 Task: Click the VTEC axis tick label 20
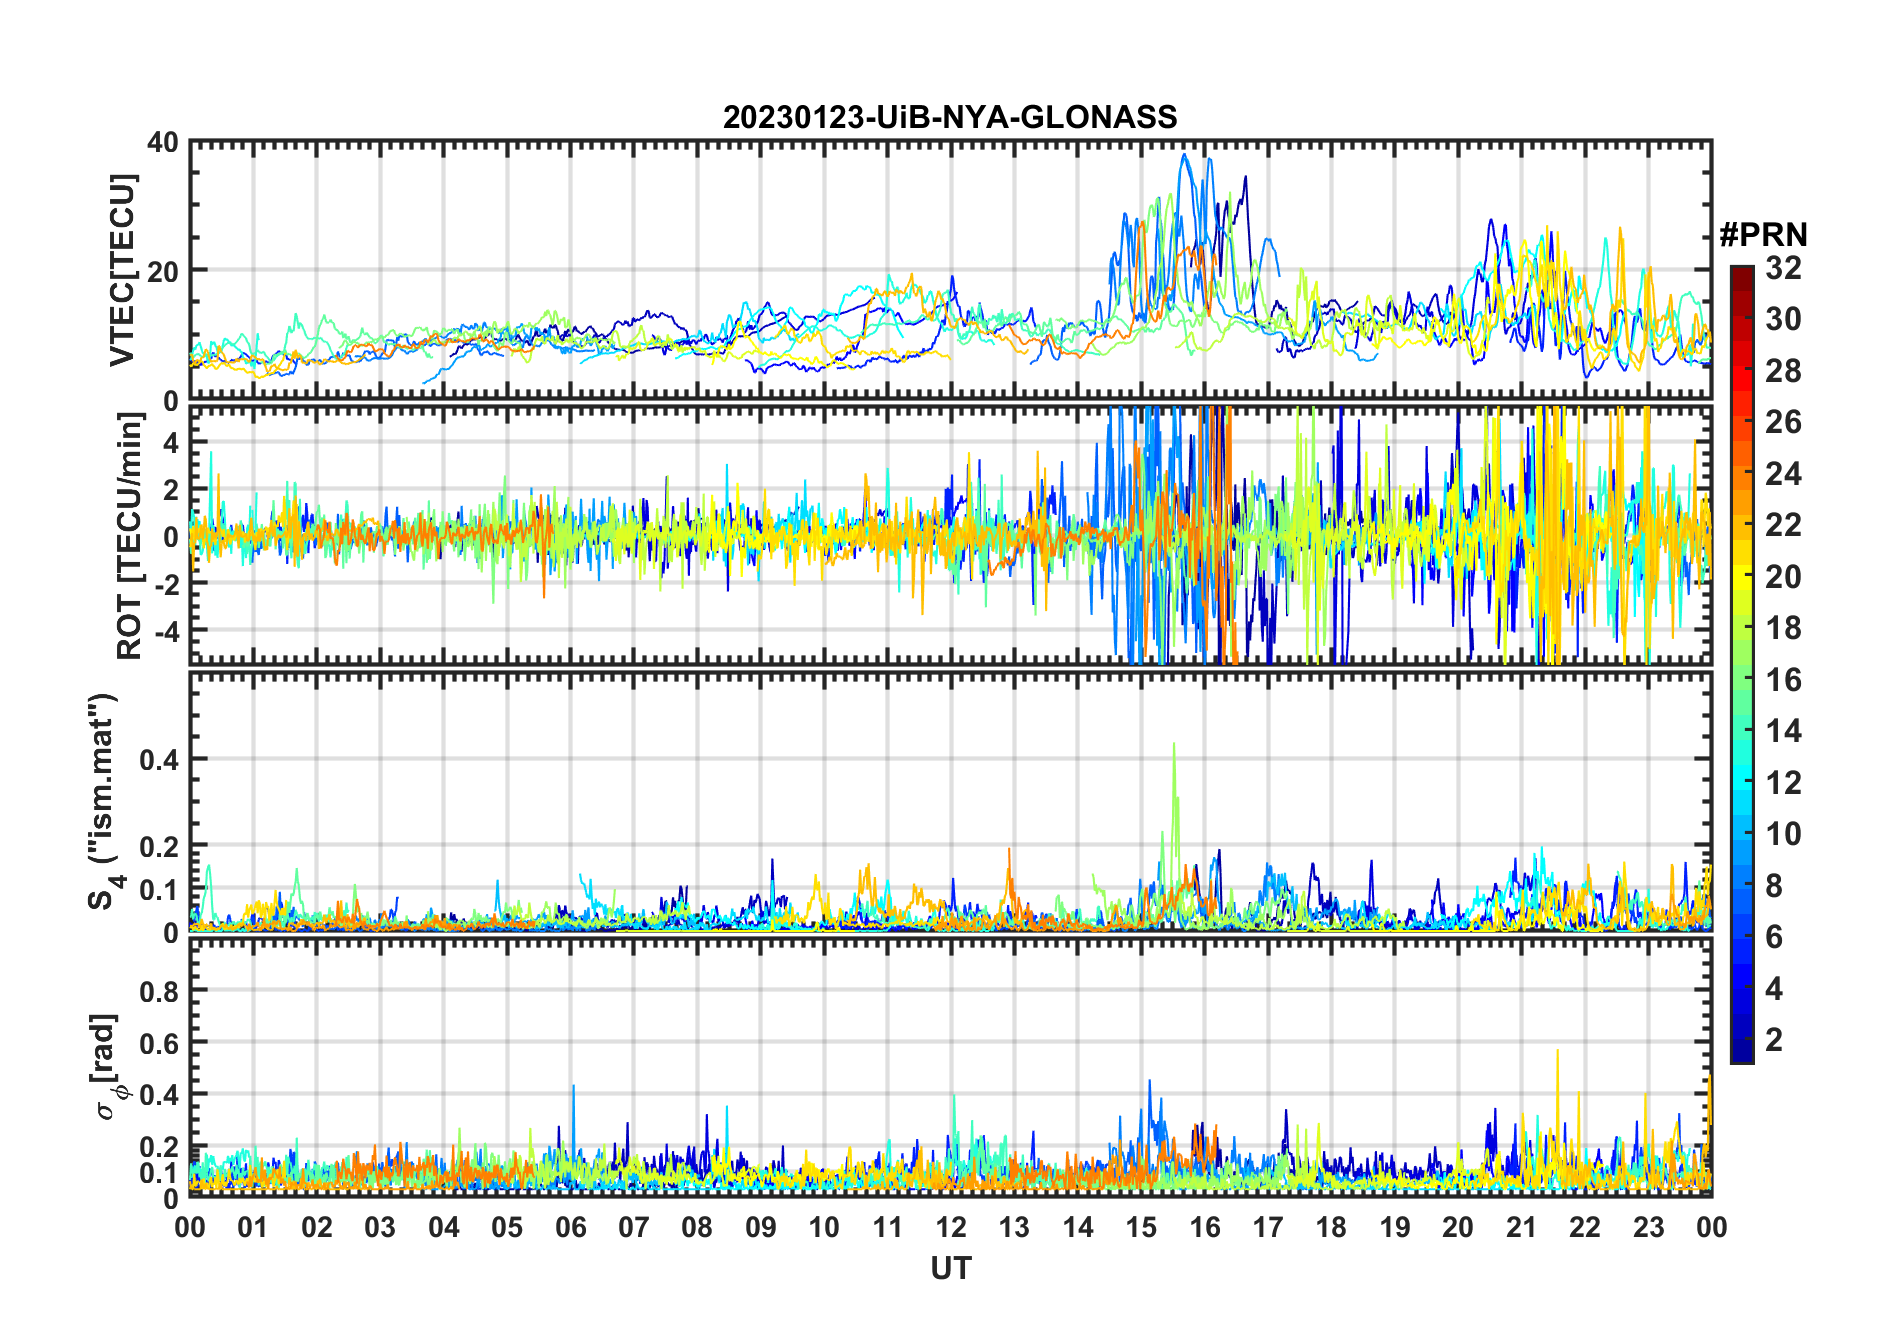click(x=163, y=271)
